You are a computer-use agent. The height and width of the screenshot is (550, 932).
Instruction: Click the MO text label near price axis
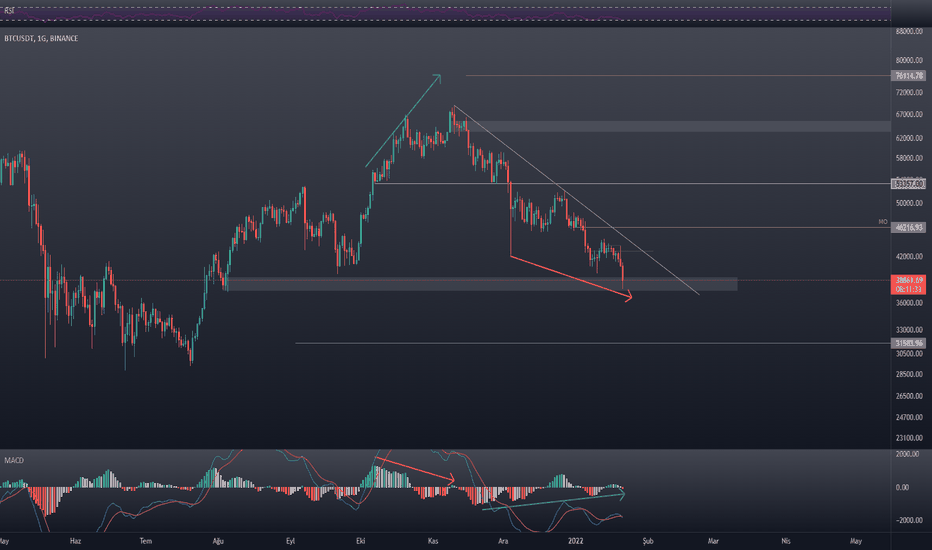883,221
